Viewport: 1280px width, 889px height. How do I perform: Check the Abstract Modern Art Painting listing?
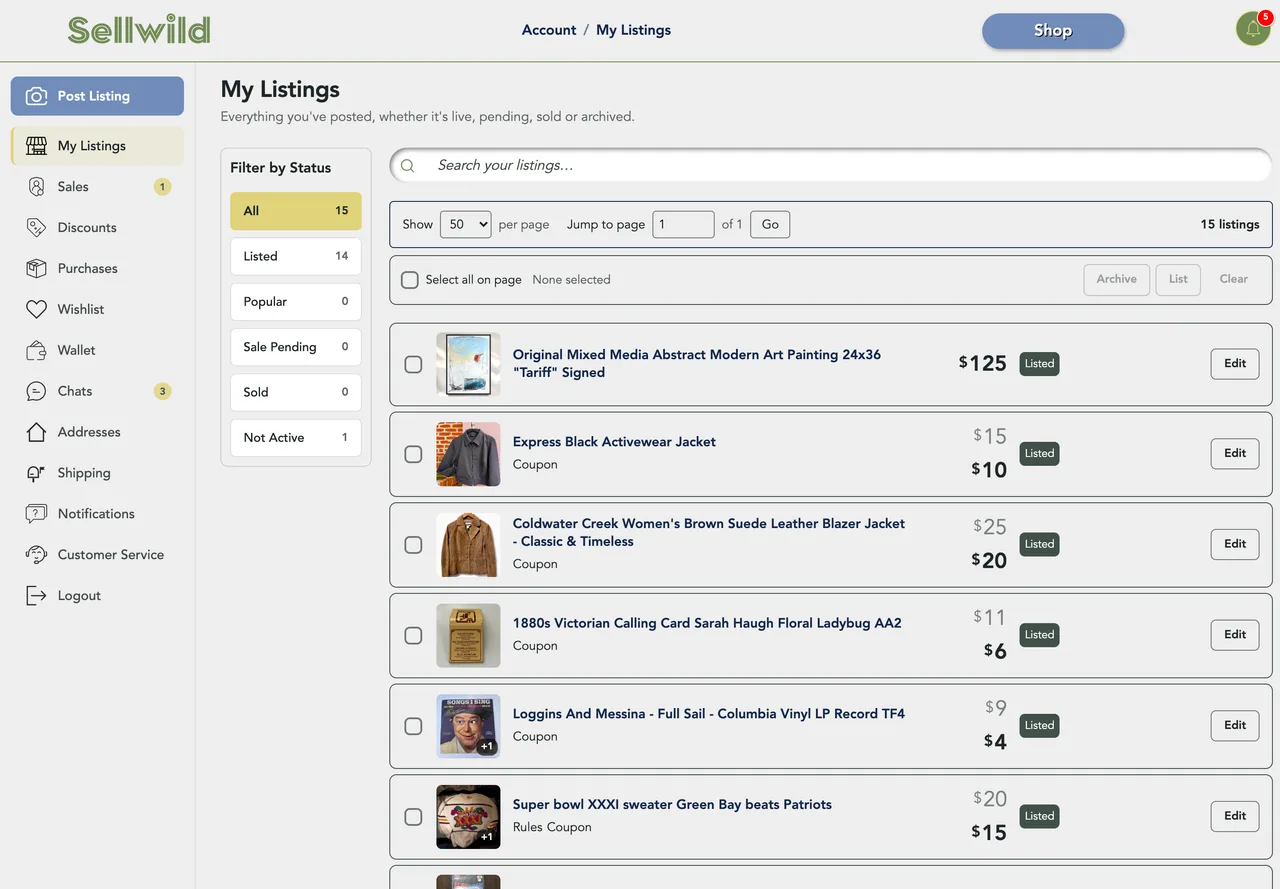413,365
